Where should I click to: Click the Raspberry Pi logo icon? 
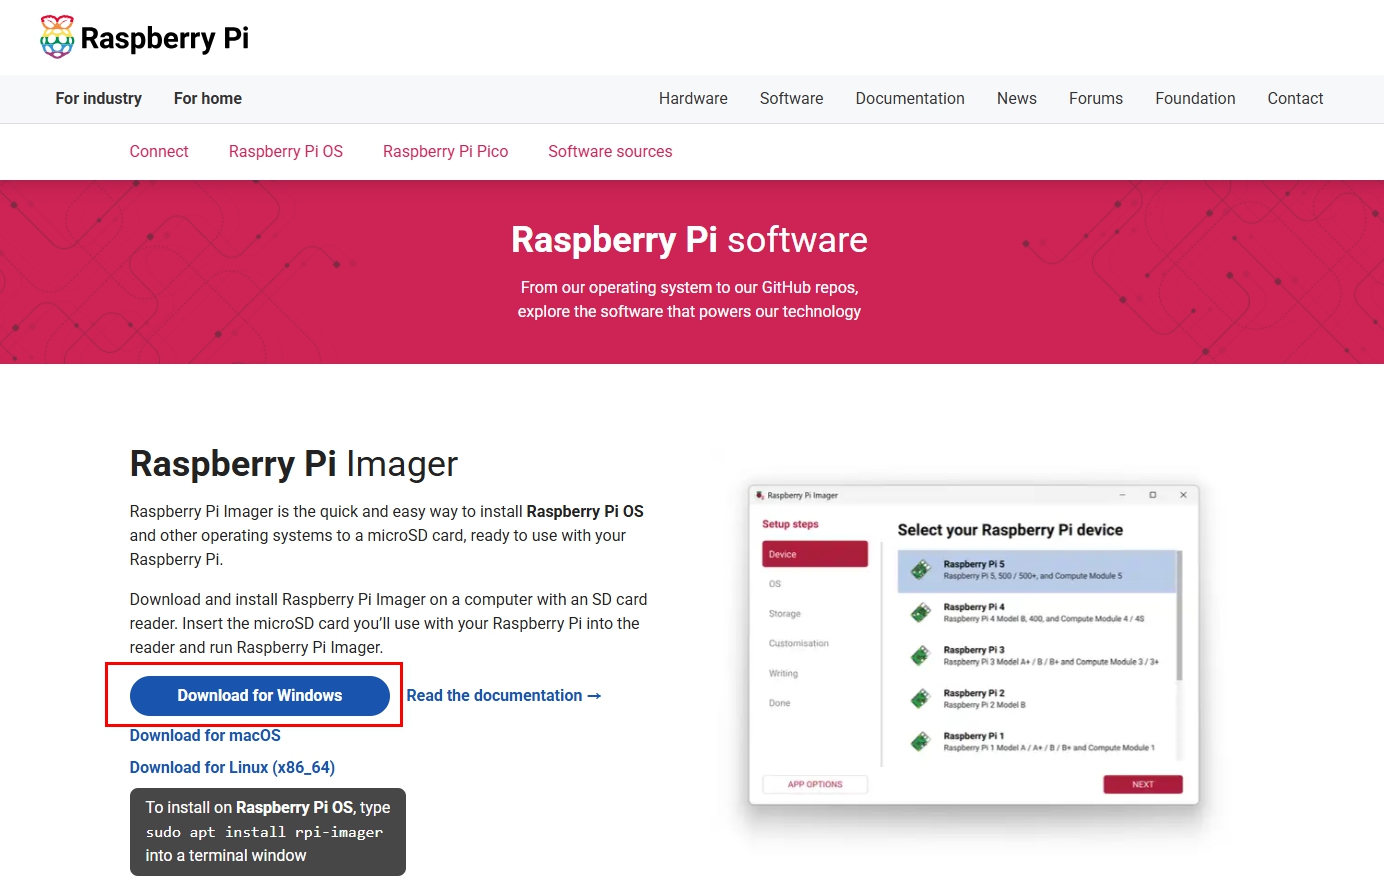[57, 37]
